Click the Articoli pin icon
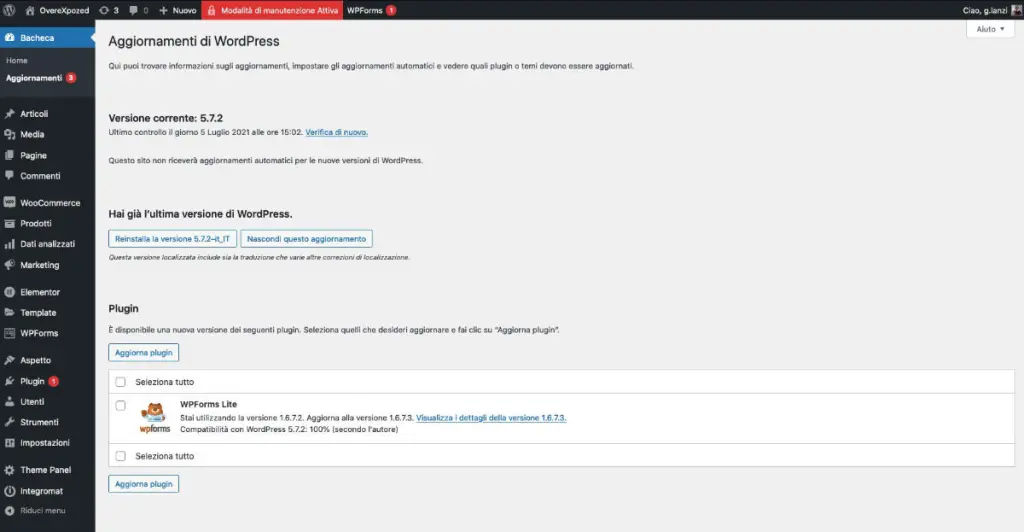1024x532 pixels. coord(9,114)
